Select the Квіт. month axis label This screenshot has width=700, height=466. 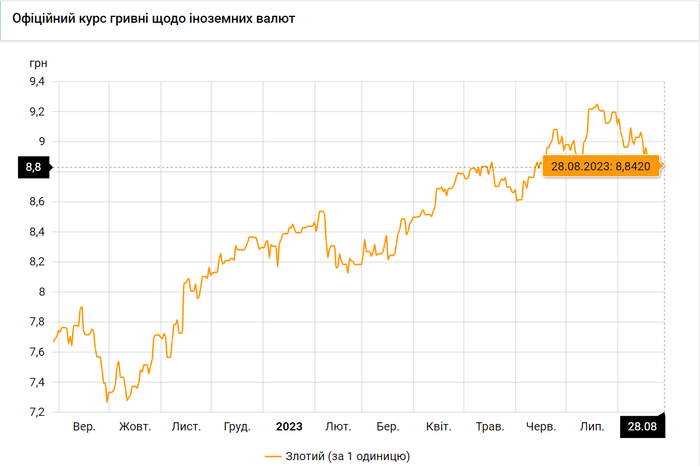click(x=439, y=427)
